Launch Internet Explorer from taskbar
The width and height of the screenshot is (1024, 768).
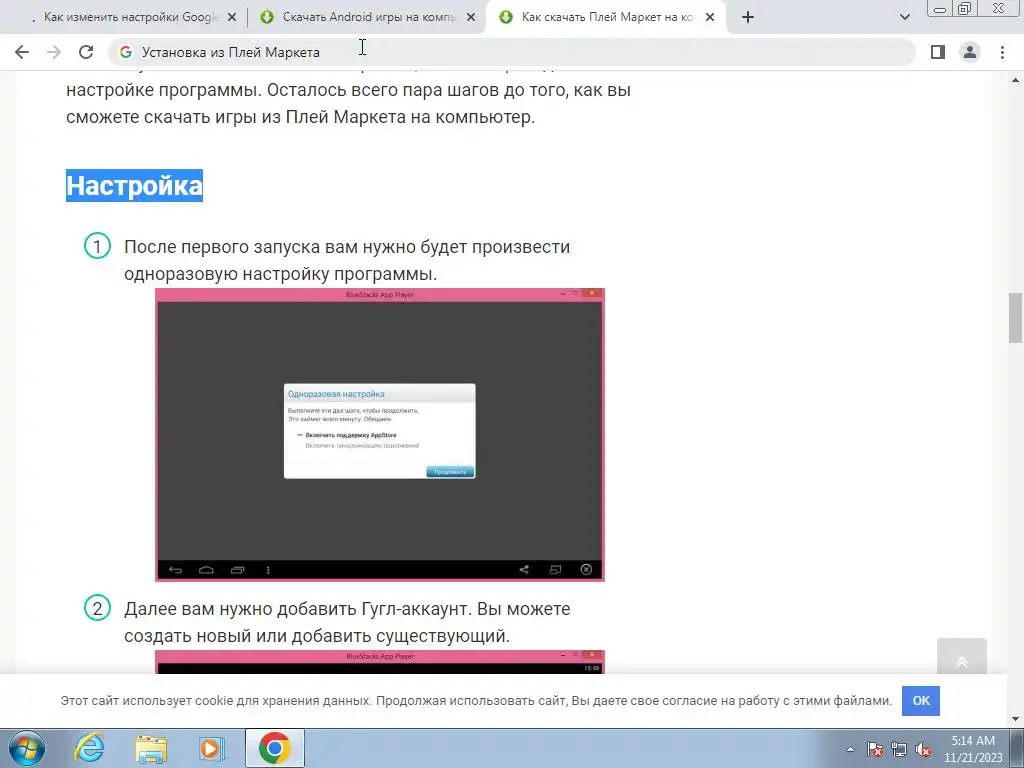click(89, 748)
